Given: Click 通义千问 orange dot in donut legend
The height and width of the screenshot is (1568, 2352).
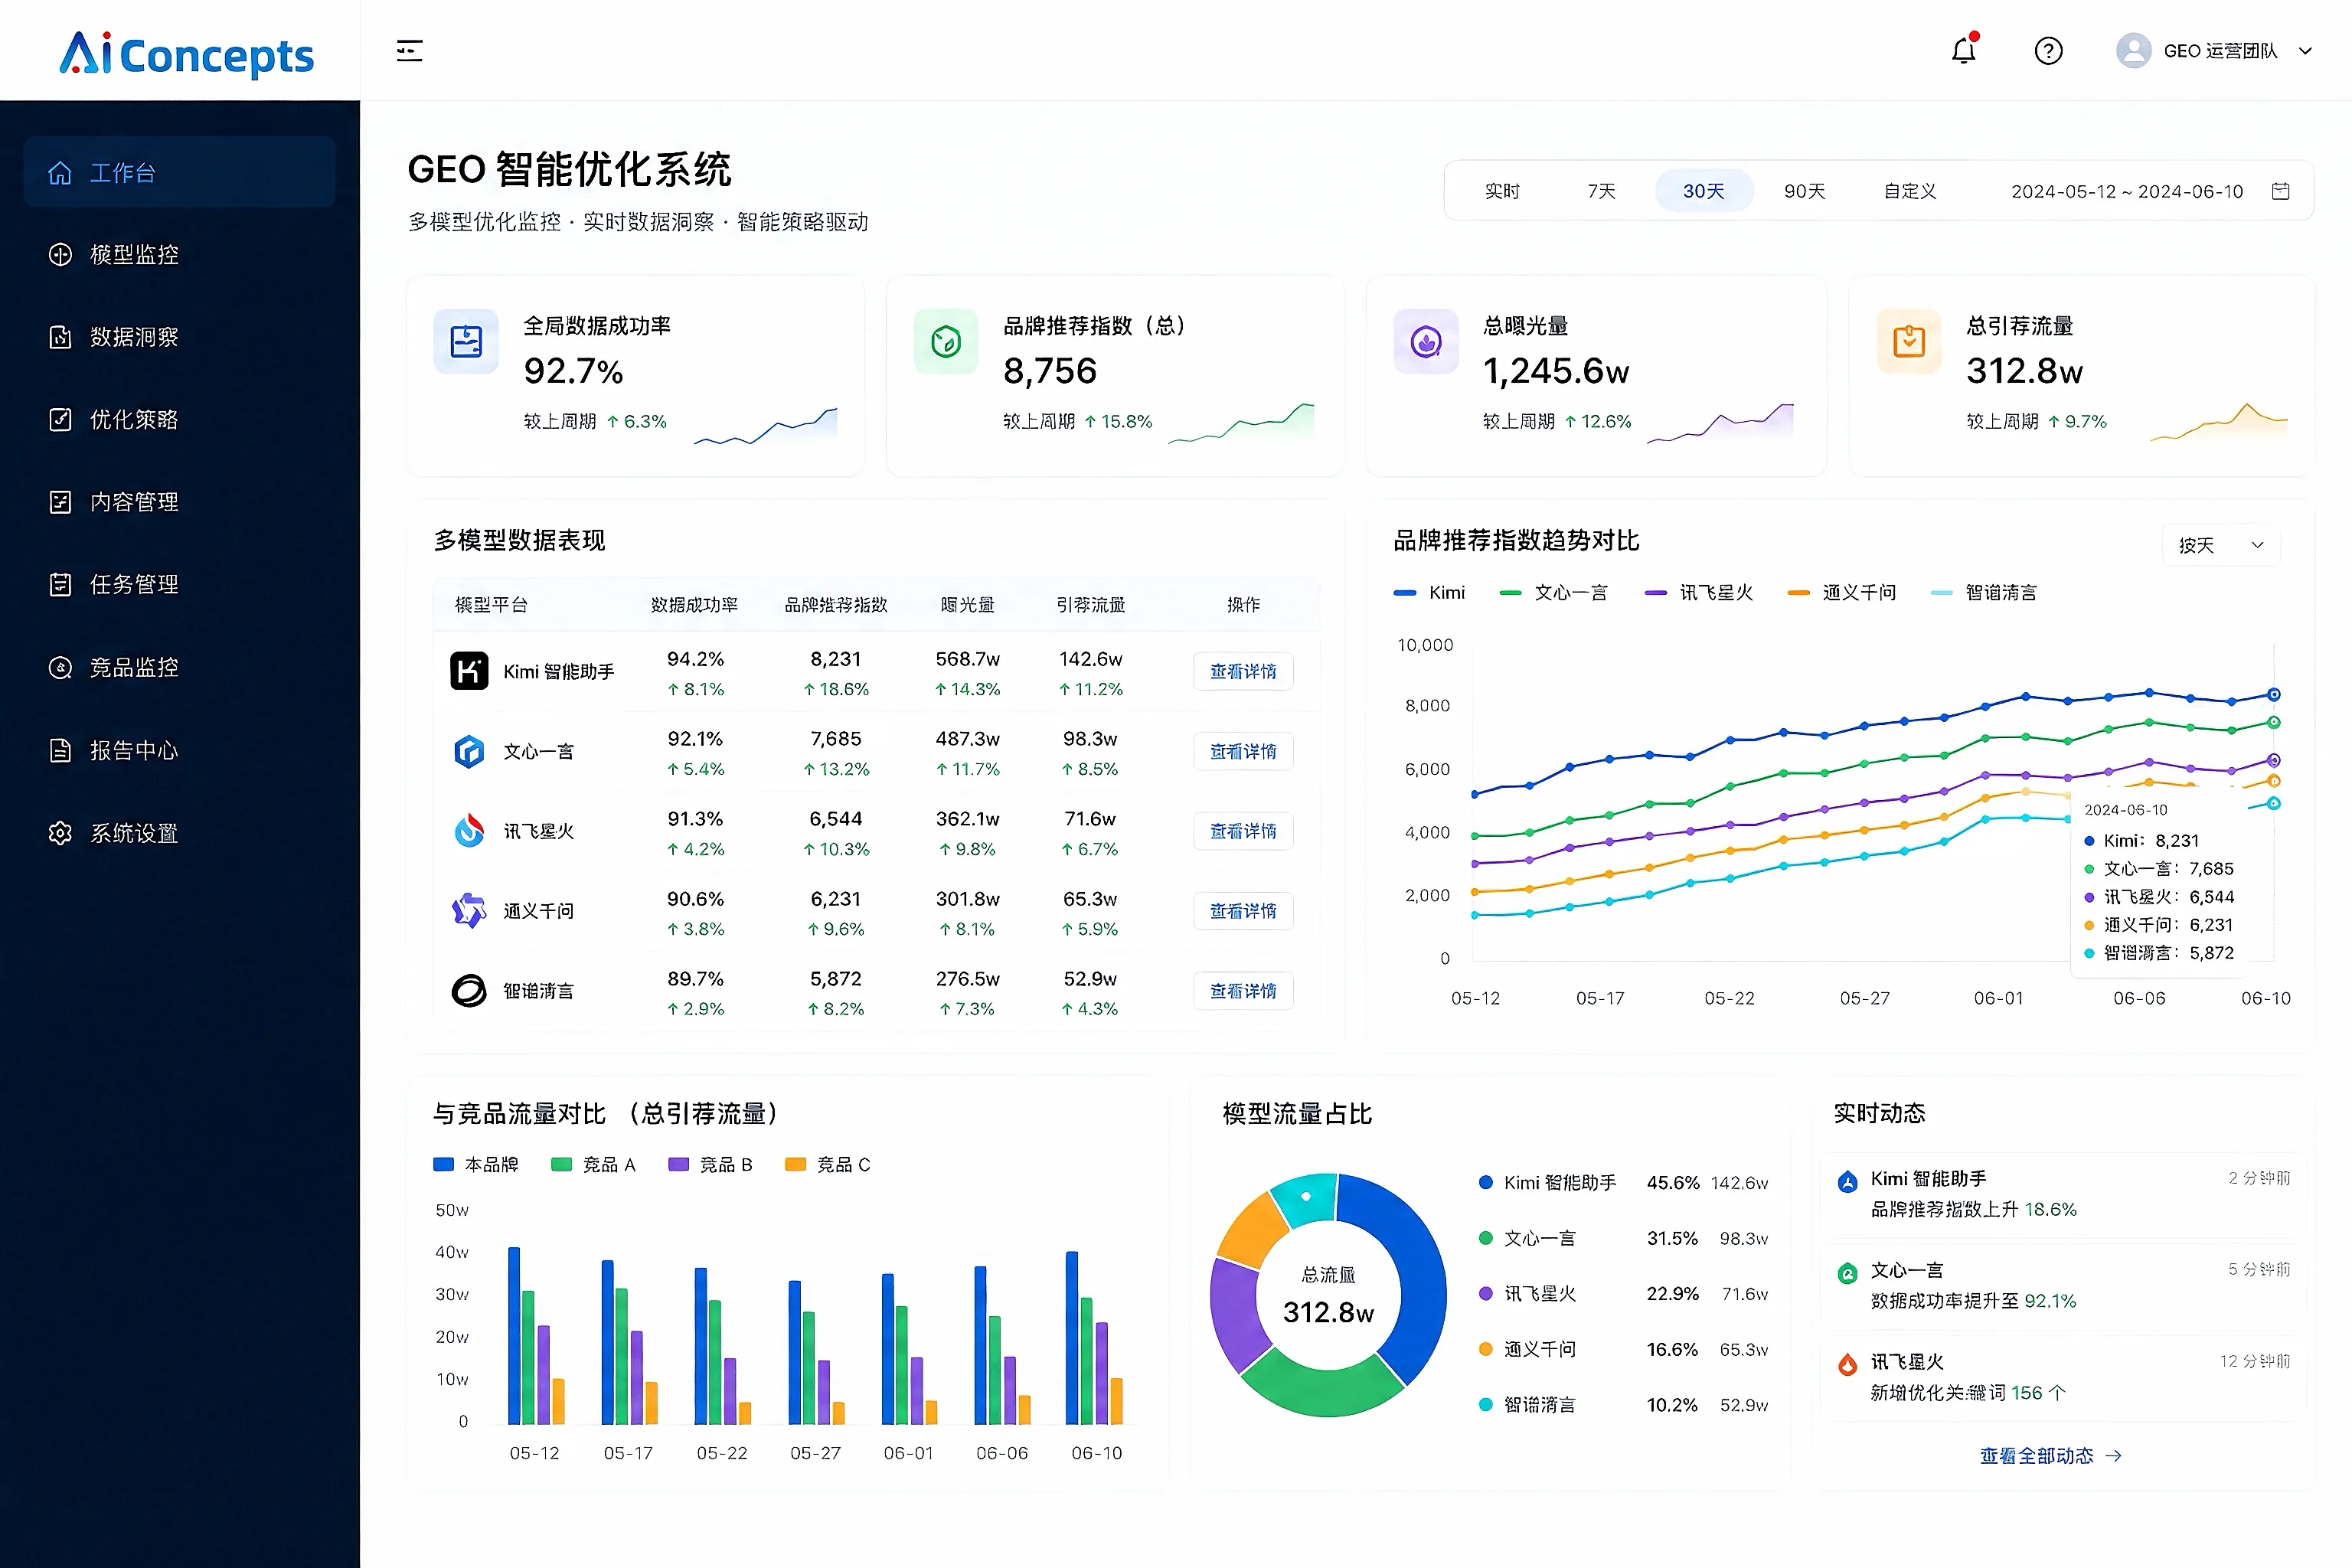Looking at the screenshot, I should (x=1486, y=1349).
